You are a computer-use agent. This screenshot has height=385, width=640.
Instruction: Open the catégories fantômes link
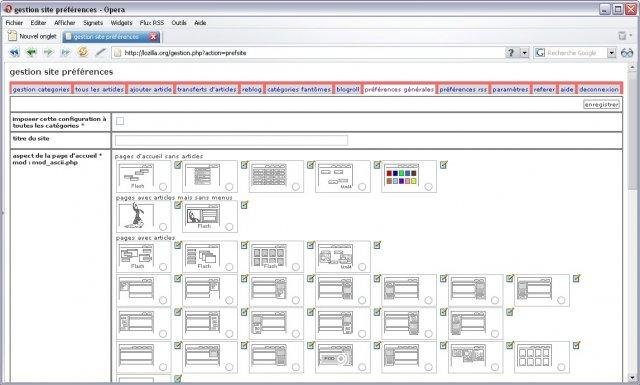pyautogui.click(x=299, y=89)
